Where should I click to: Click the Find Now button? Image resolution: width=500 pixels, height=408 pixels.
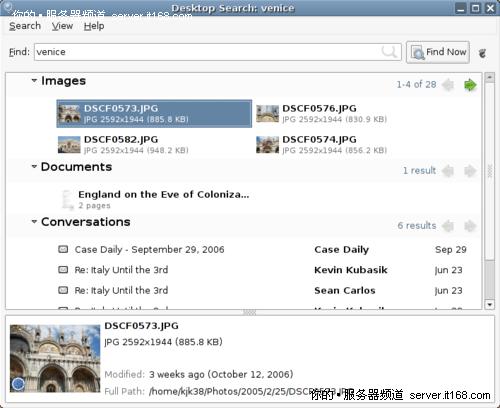click(x=438, y=52)
